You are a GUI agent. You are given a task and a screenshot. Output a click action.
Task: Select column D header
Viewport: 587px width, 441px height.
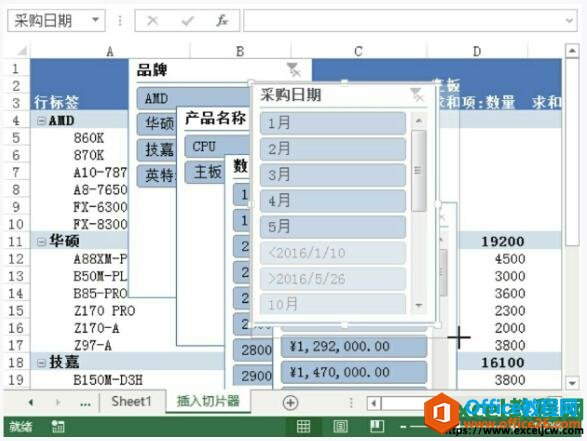[477, 51]
